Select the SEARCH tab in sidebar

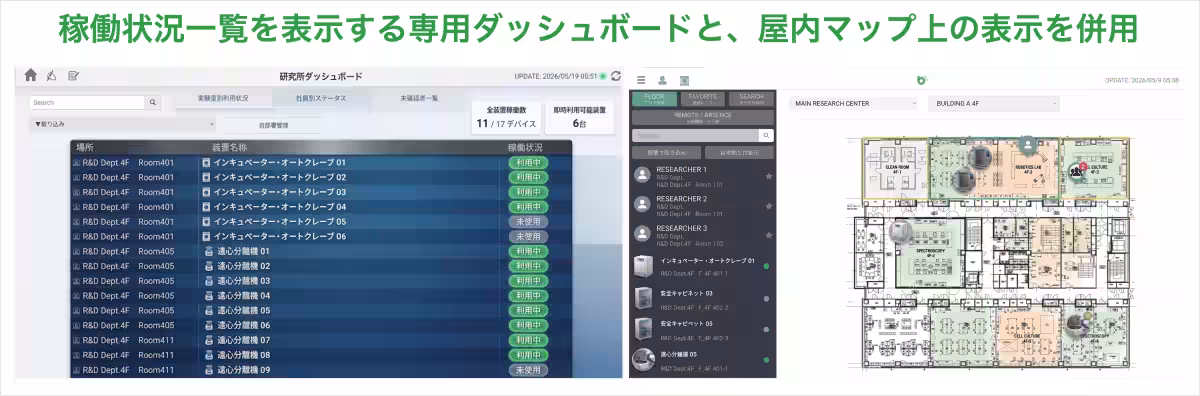click(751, 99)
